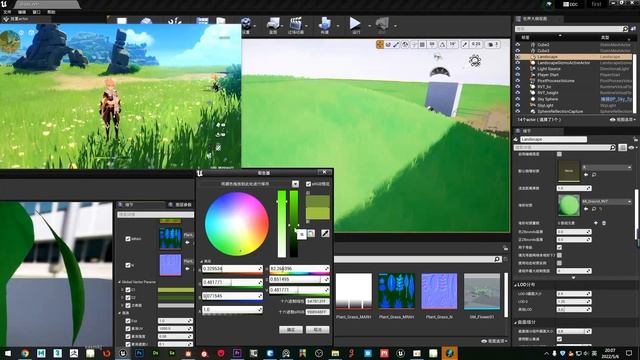This screenshot has width=640, height=360.
Task: Click the hex linear value field
Action: [317, 301]
